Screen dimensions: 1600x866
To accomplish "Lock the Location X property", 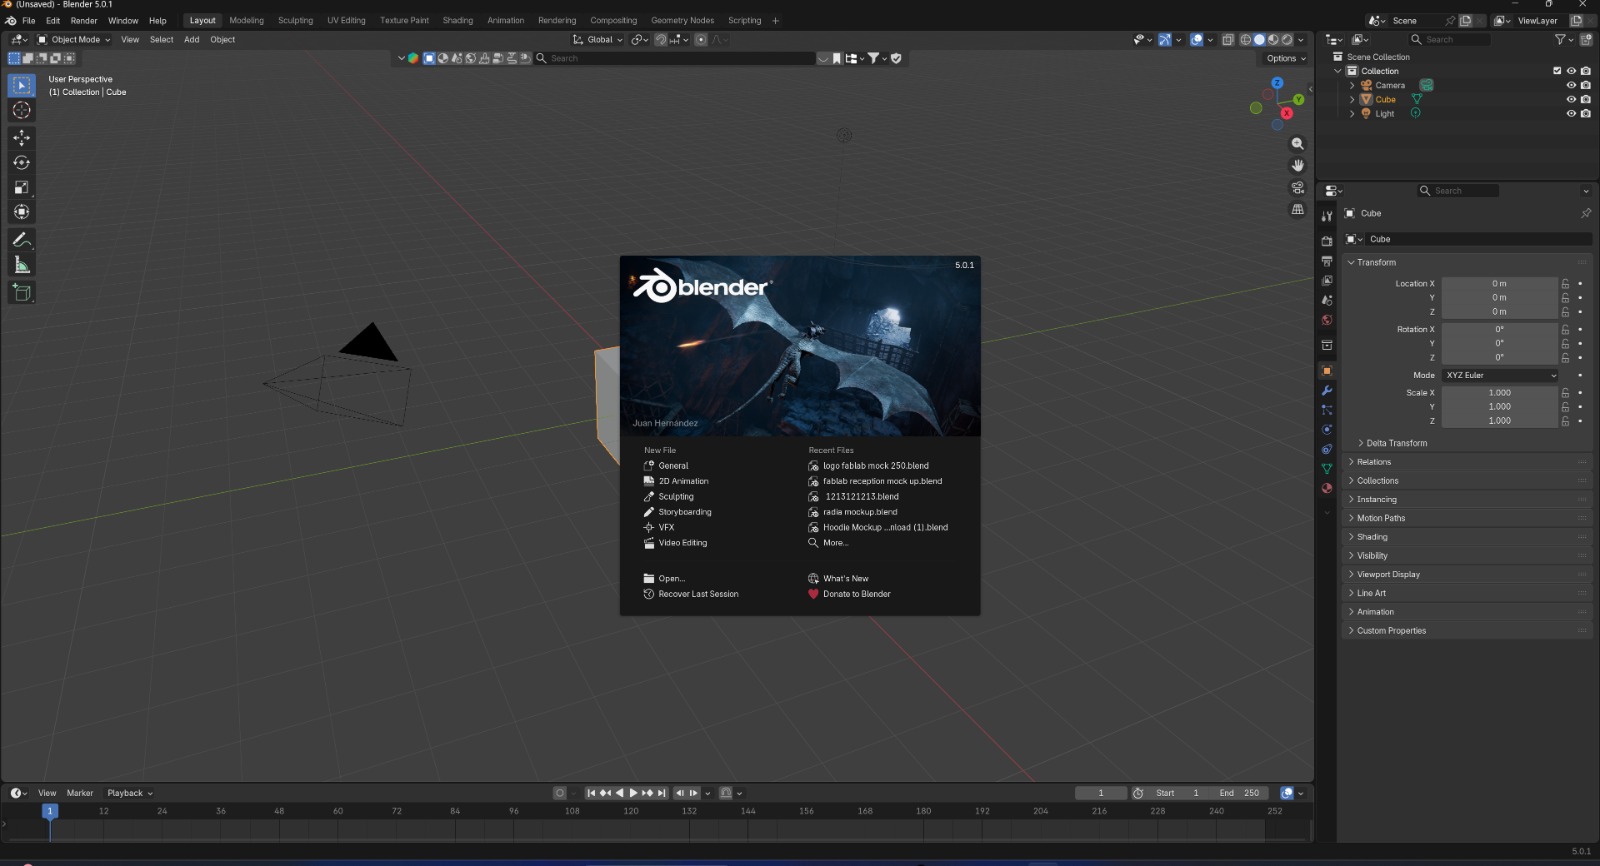I will click(1566, 284).
